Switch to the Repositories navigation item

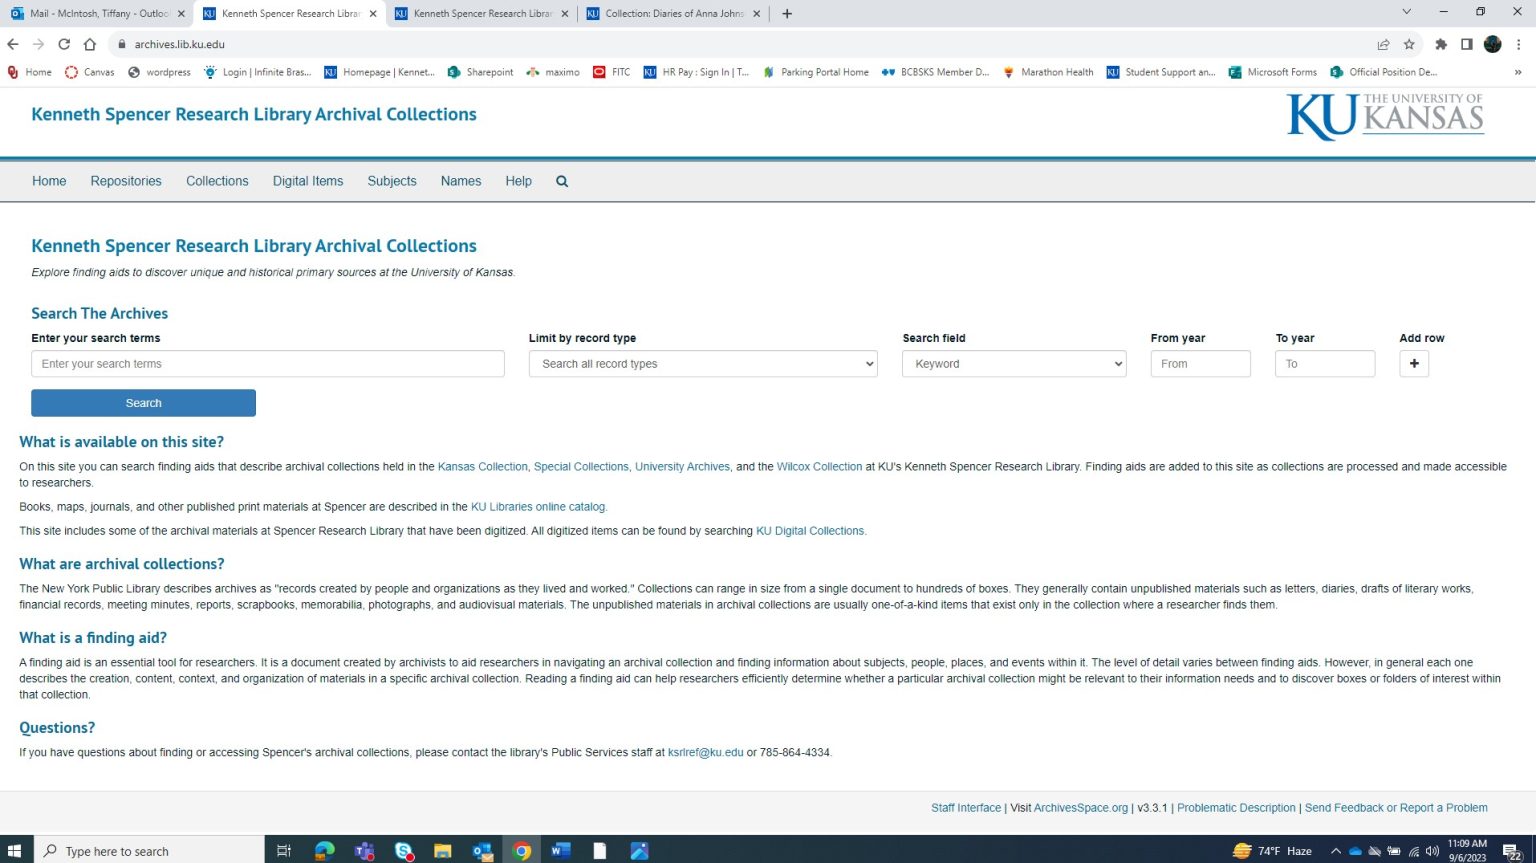click(x=125, y=181)
